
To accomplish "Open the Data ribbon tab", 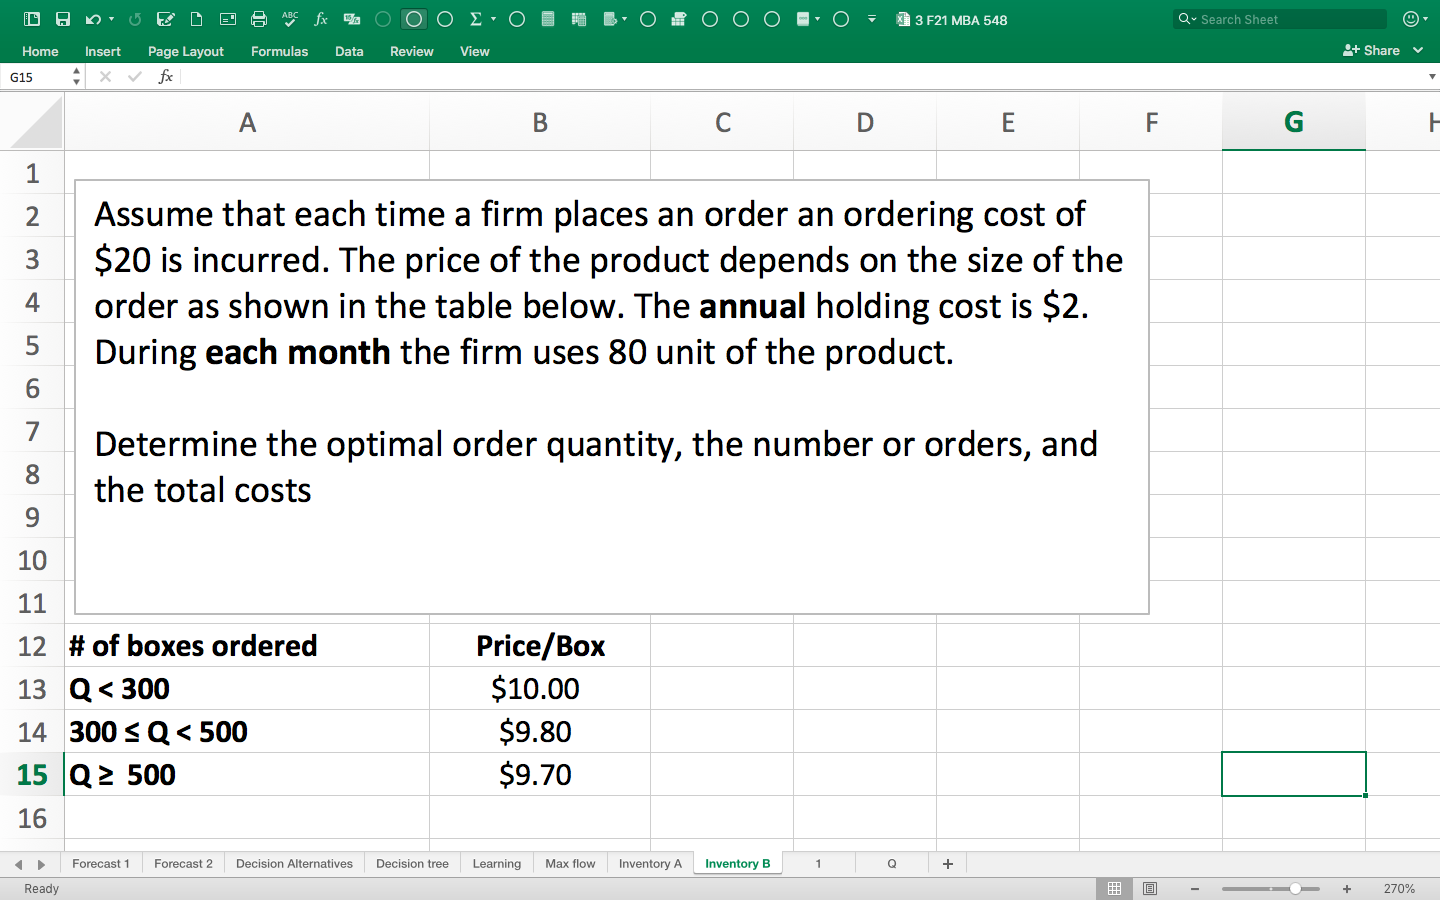I will [x=348, y=51].
